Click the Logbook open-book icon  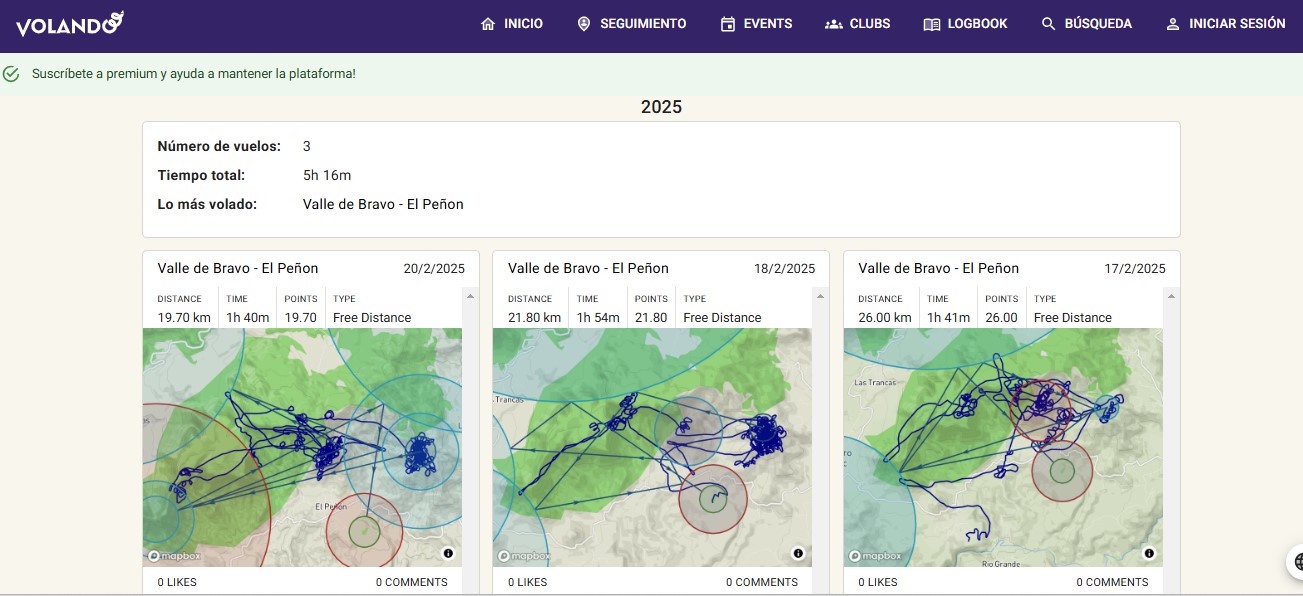[x=931, y=24]
